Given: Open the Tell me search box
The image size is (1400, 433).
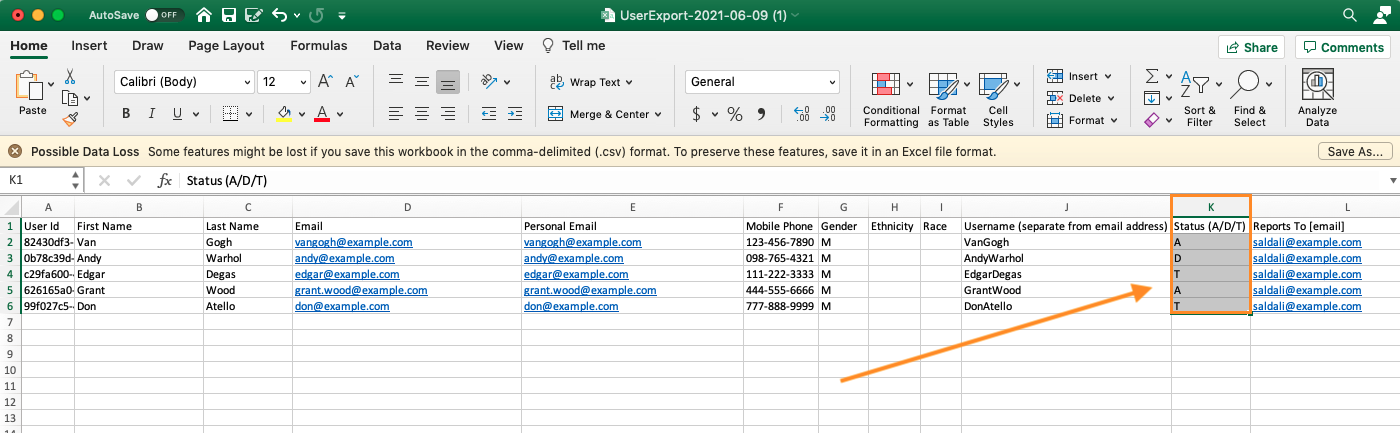Looking at the screenshot, I should (x=573, y=46).
